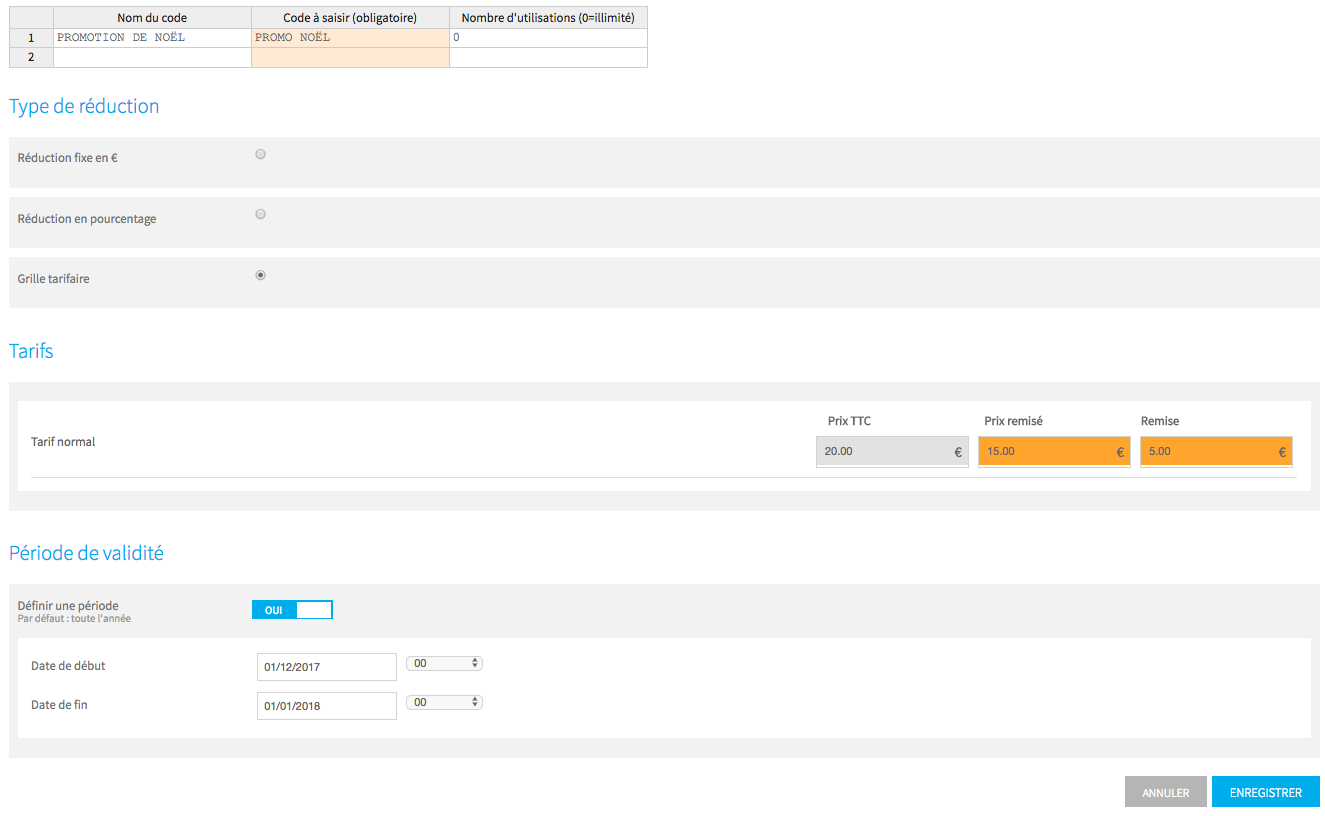
Task: Toggle the 'Définir une période' OUI switch
Action: click(x=291, y=610)
